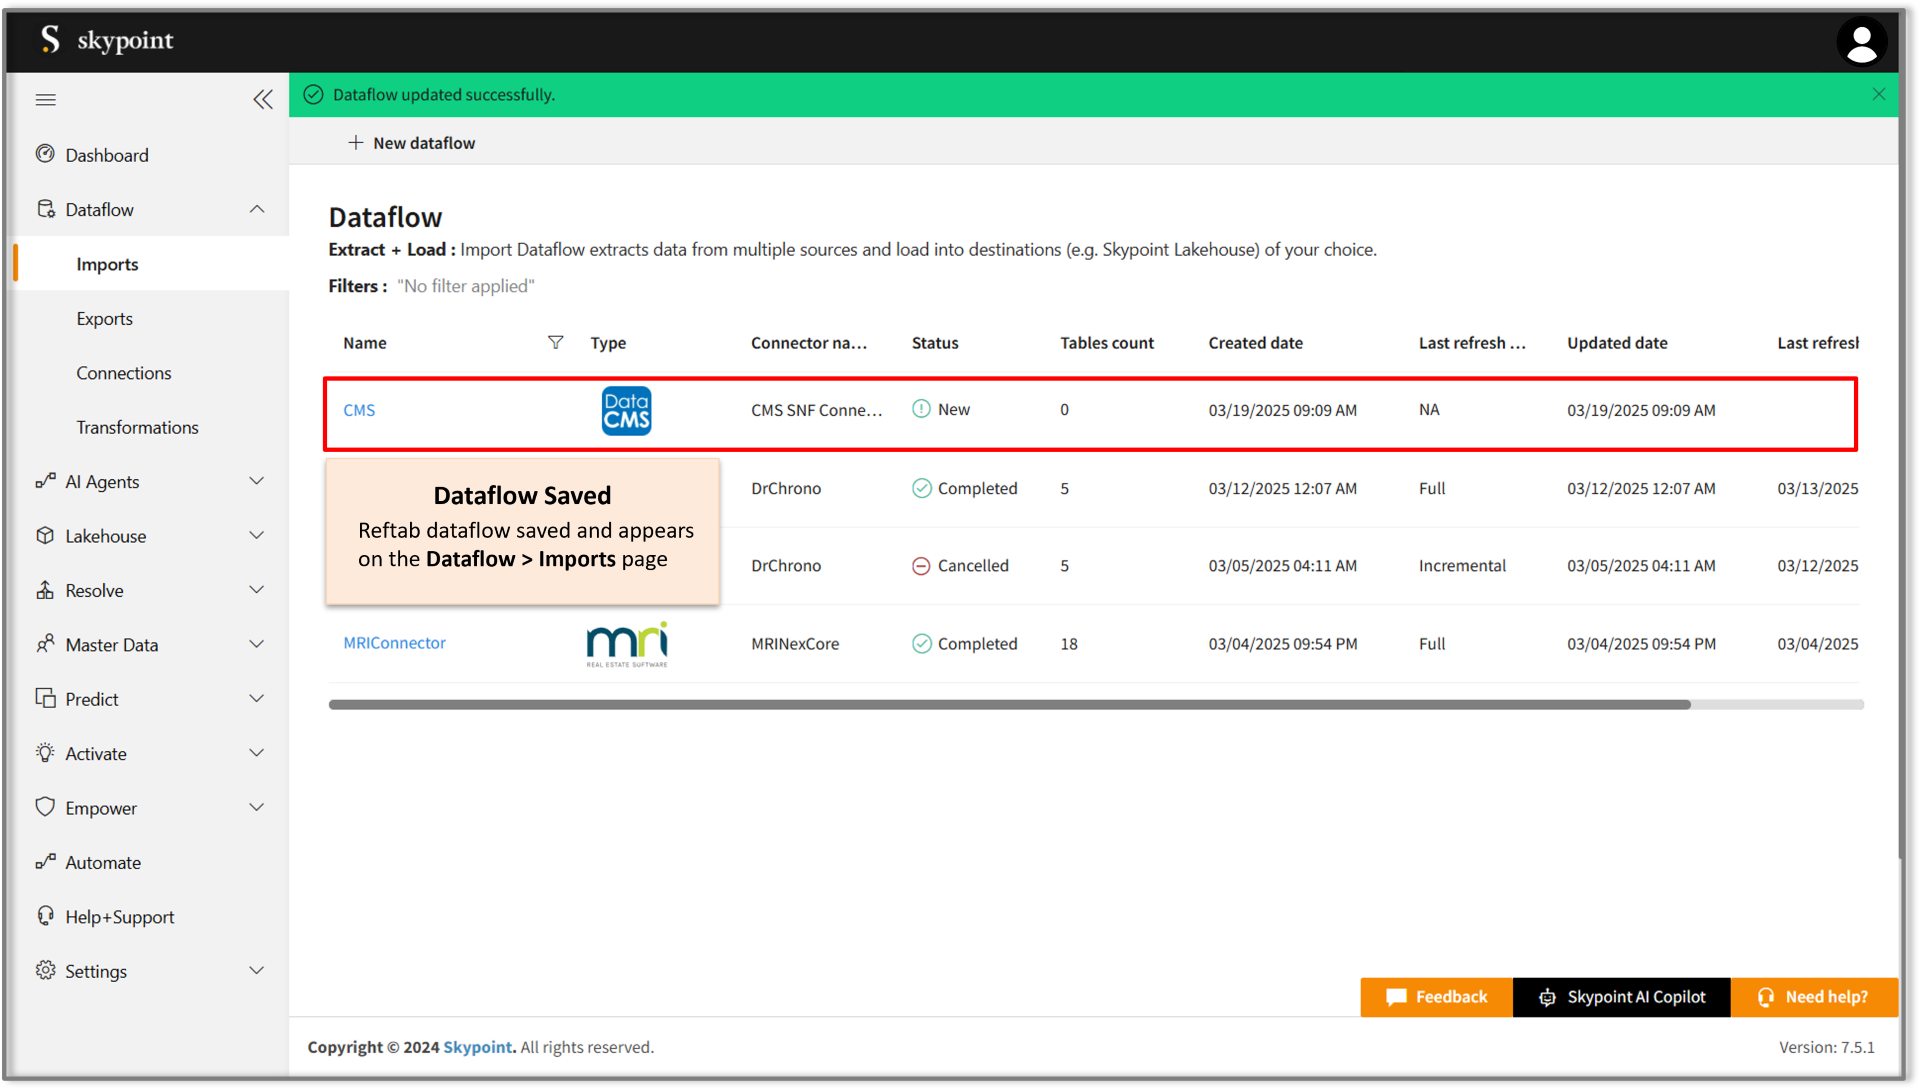Open the MRIConnector dataflow link
Screen dimensions: 1920x1089
pyautogui.click(x=394, y=643)
